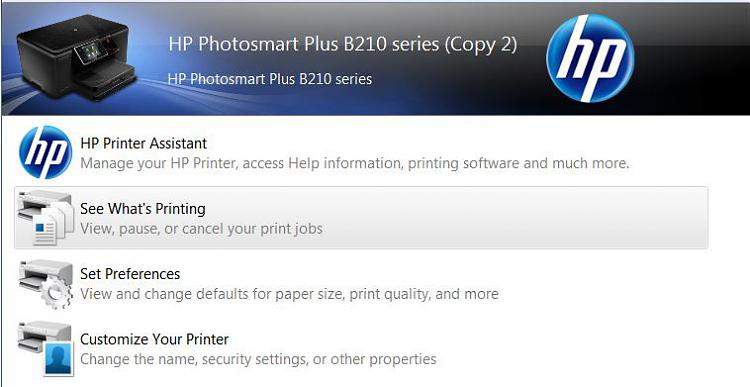Open See What's Printing title
750x387 pixels.
coord(143,209)
